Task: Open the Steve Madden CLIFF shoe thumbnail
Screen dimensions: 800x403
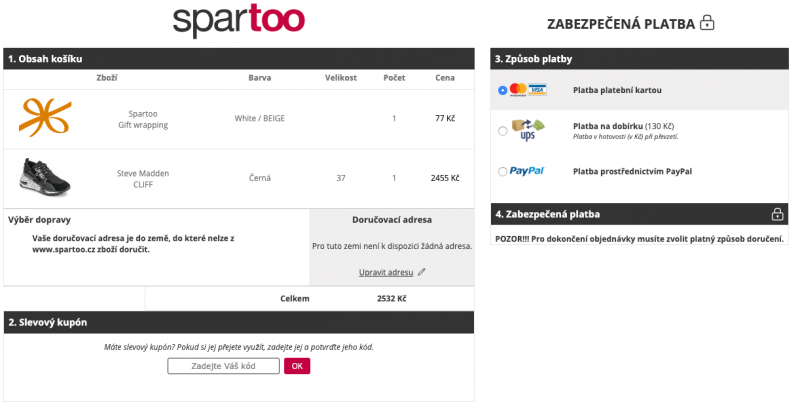Action: click(x=44, y=178)
